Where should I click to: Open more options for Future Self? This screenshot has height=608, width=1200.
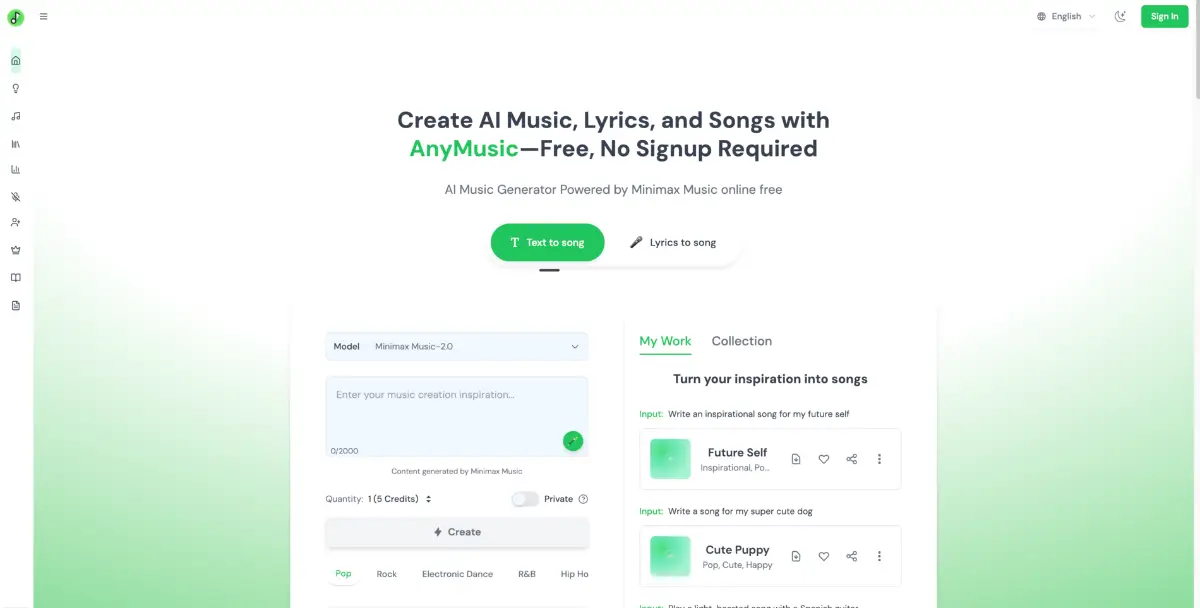[x=880, y=459]
